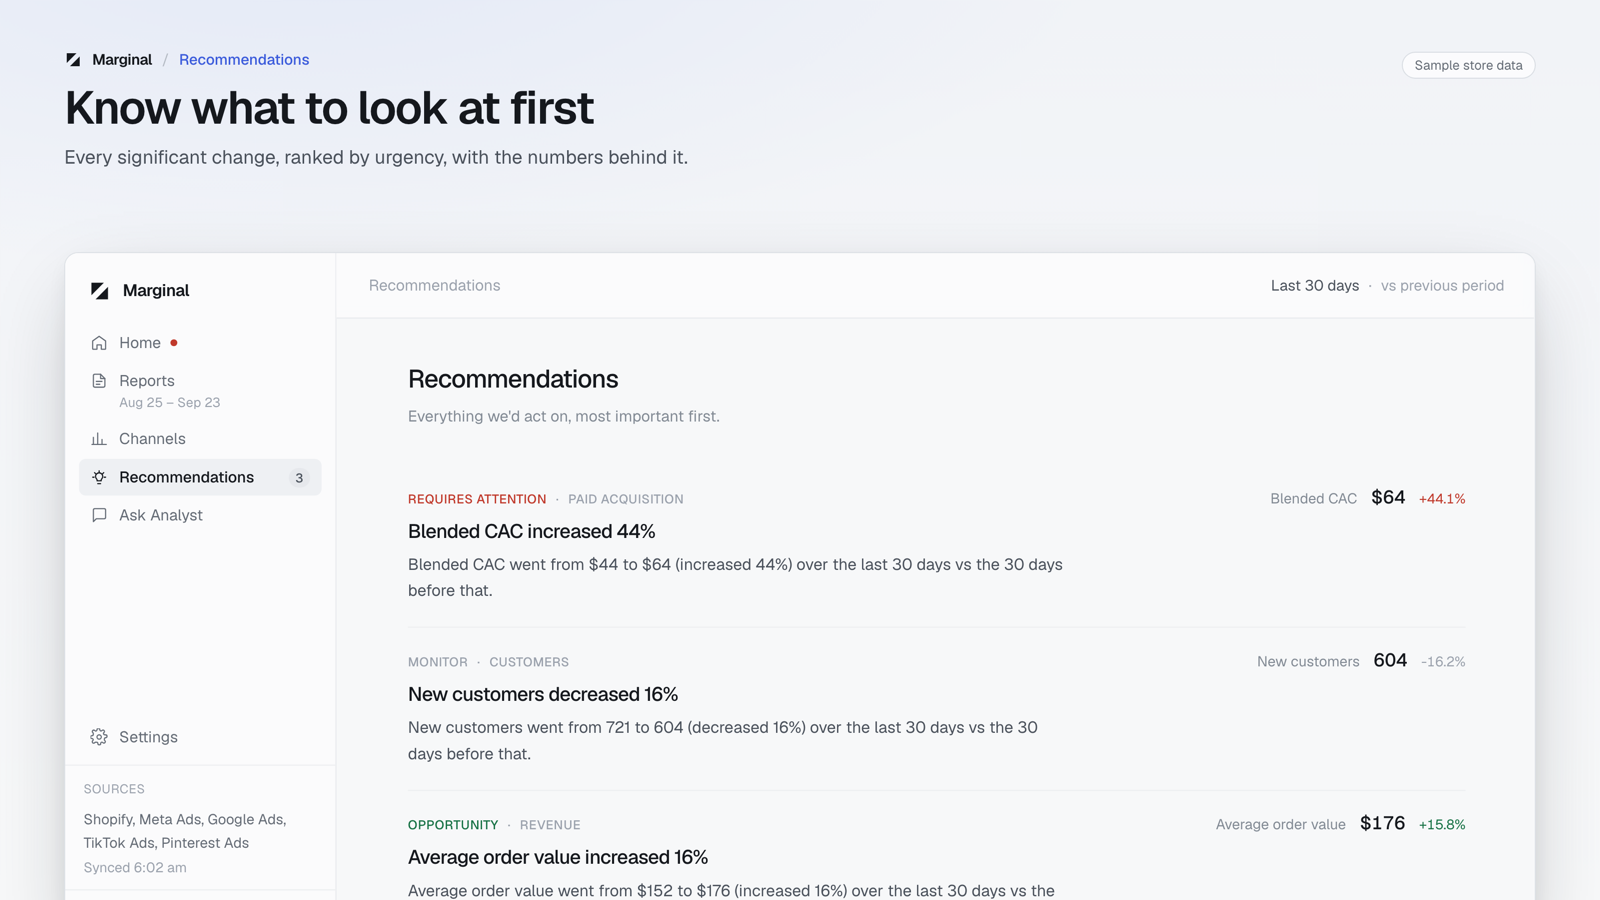Select the Home navigation item
Screen dimensions: 1600x900
200,343
